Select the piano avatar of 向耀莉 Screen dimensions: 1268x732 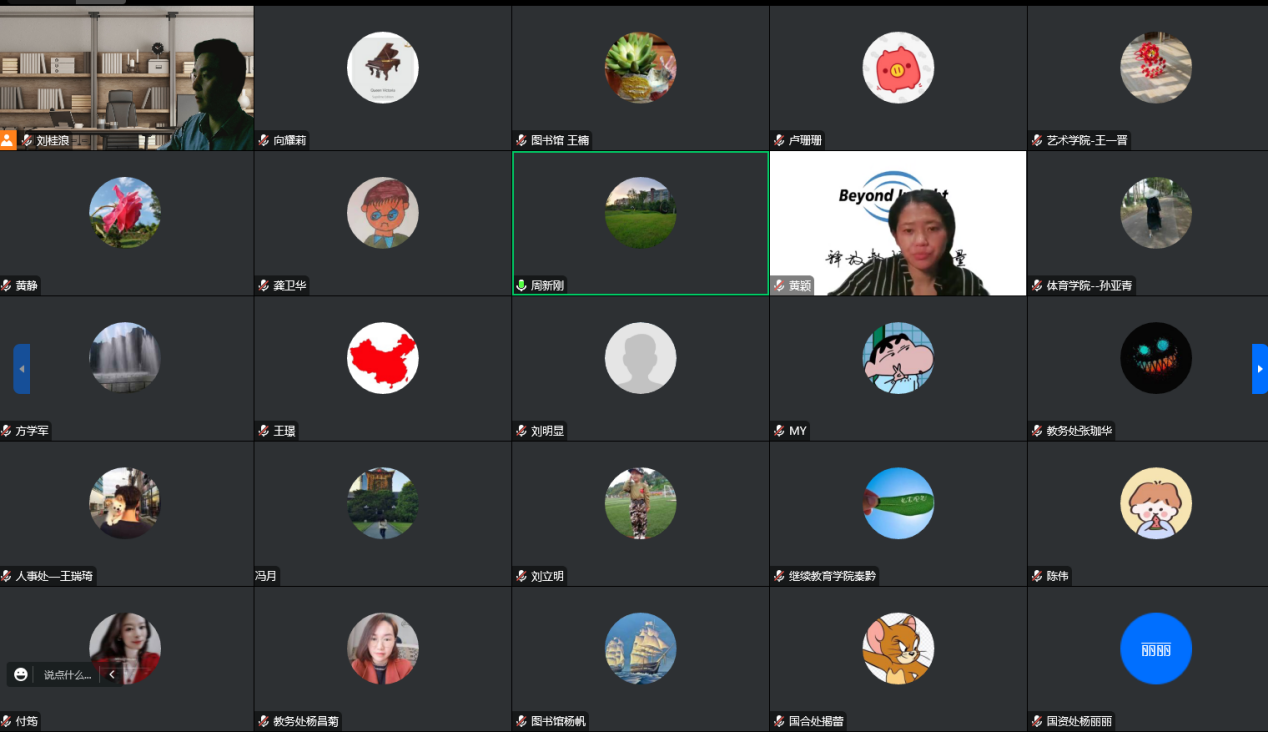tap(382, 68)
